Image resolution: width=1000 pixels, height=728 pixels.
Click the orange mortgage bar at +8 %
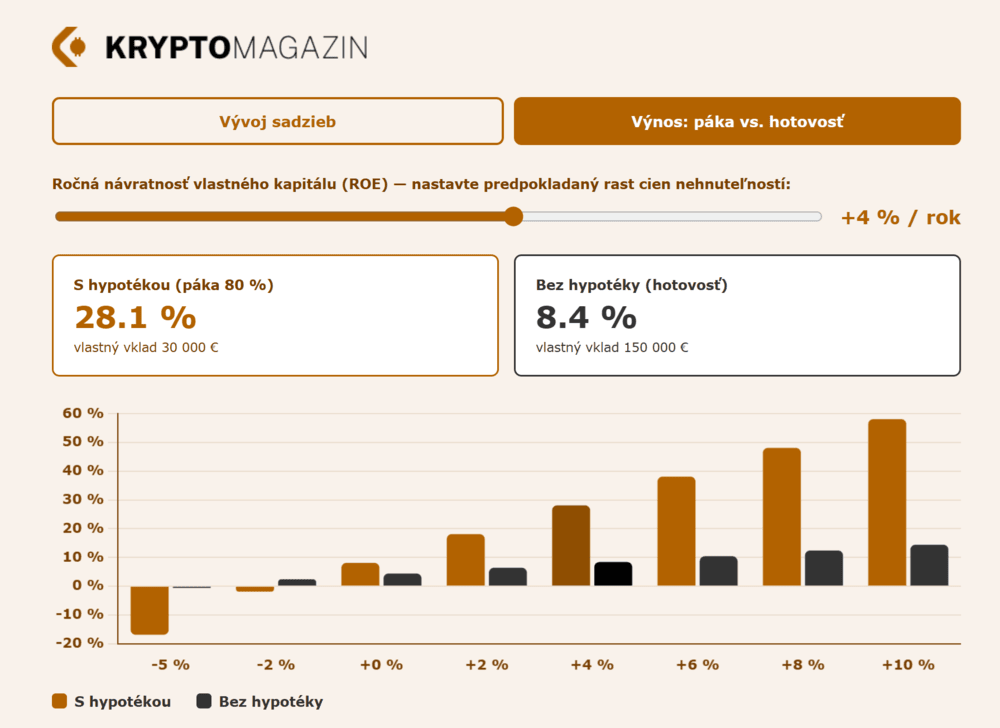click(x=782, y=516)
